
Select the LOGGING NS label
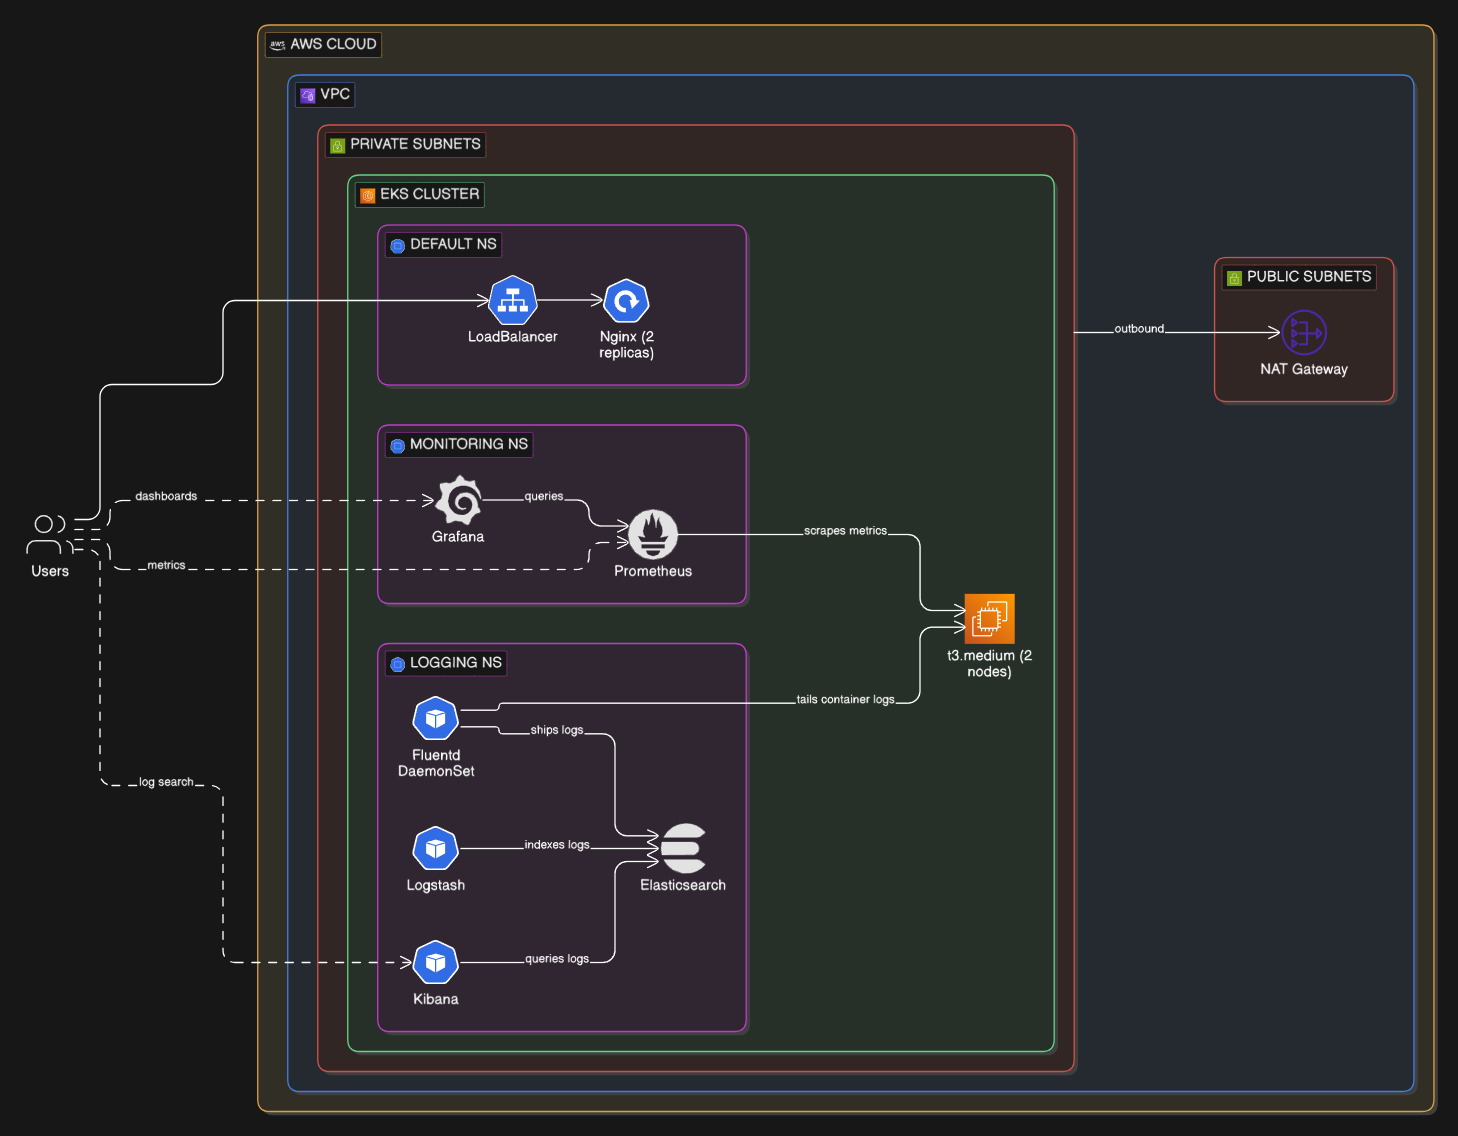[x=446, y=664]
